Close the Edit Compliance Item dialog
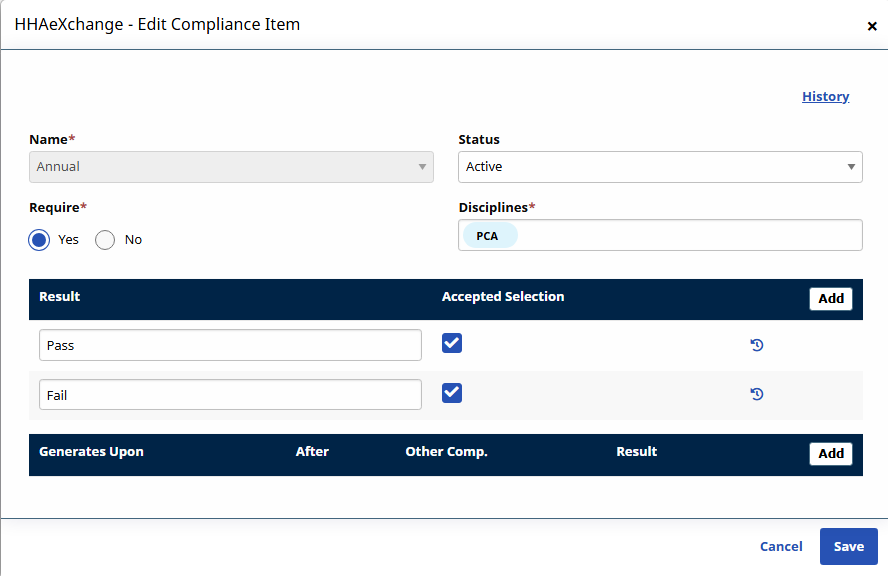This screenshot has height=576, width=888. pos(872,26)
